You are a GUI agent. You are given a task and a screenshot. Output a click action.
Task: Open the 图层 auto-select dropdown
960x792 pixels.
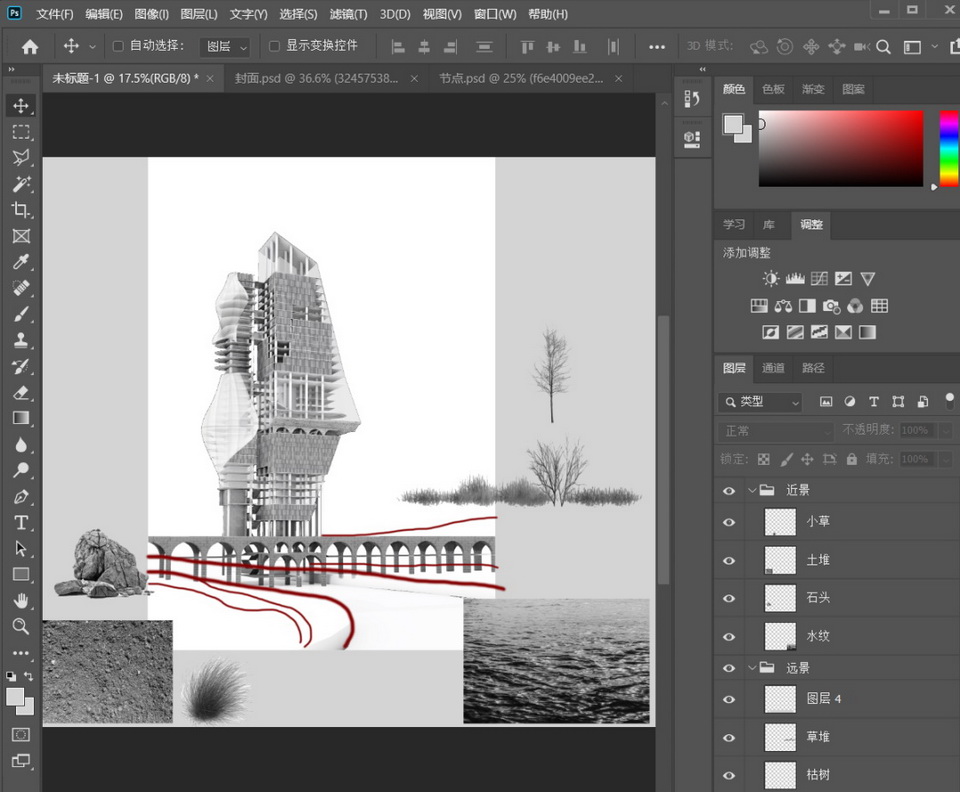click(x=224, y=46)
